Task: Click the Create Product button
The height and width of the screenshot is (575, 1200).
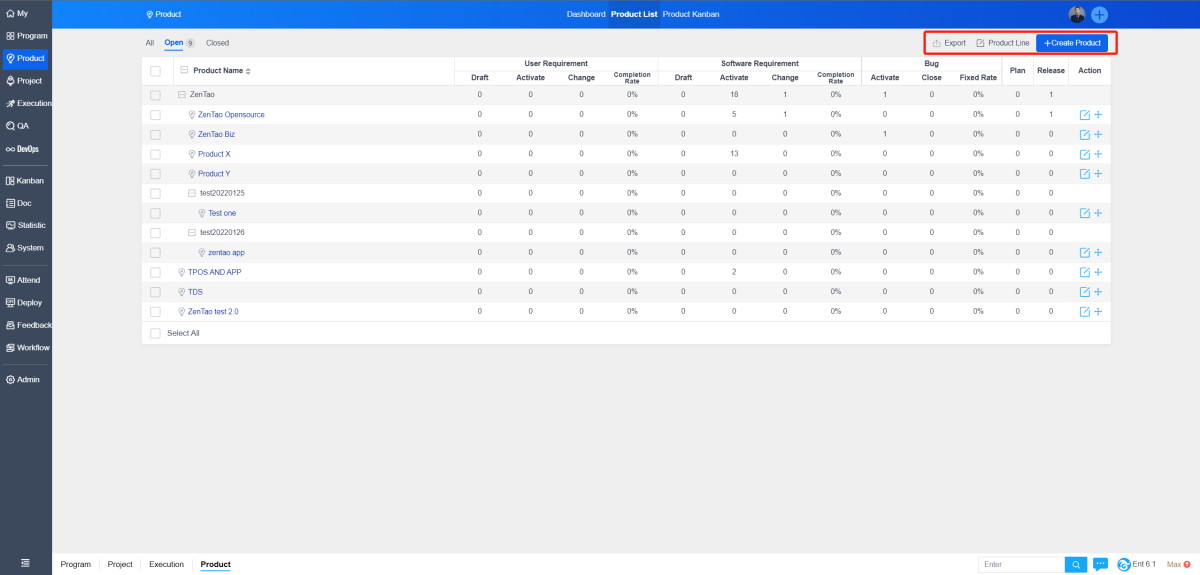Action: pyautogui.click(x=1072, y=43)
